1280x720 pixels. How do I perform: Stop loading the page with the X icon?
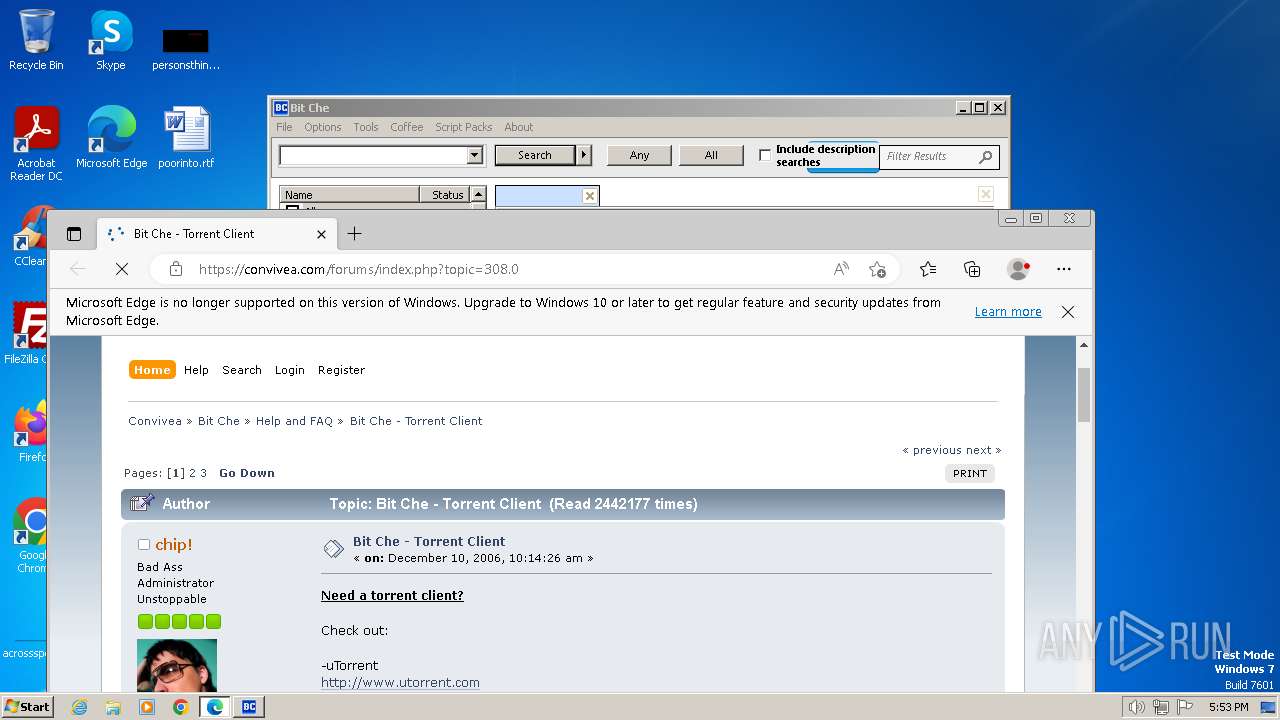[122, 269]
